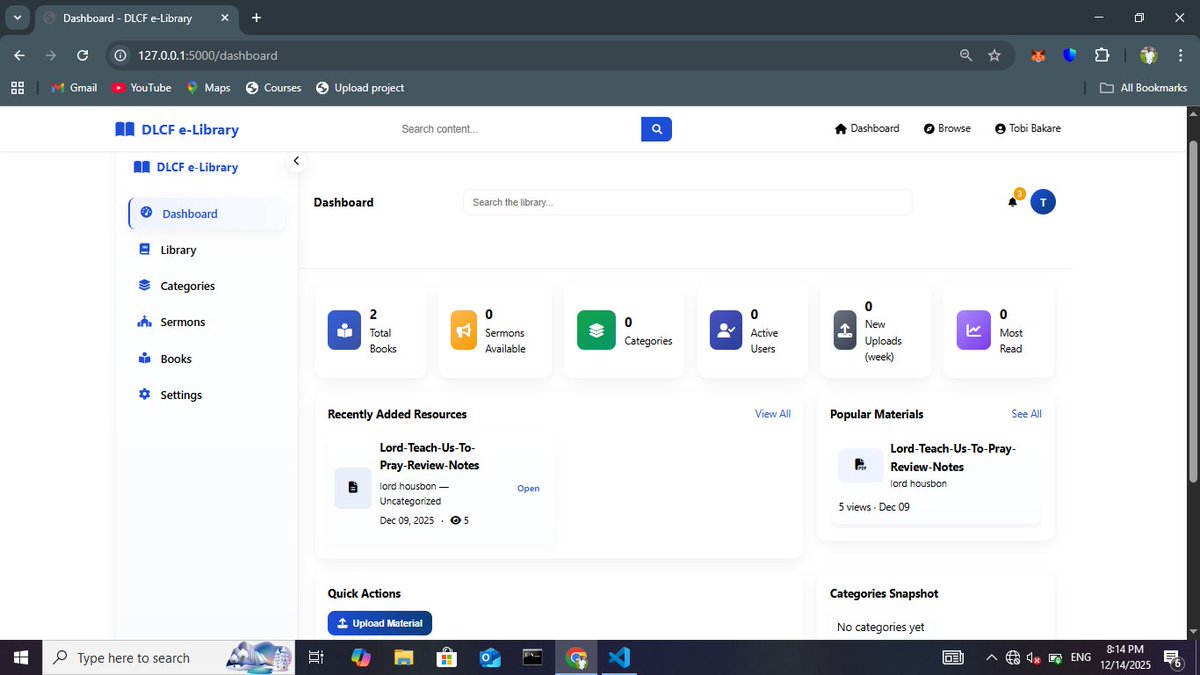The width and height of the screenshot is (1200, 675).
Task: Select Dashboard in the sidebar
Action: [207, 213]
